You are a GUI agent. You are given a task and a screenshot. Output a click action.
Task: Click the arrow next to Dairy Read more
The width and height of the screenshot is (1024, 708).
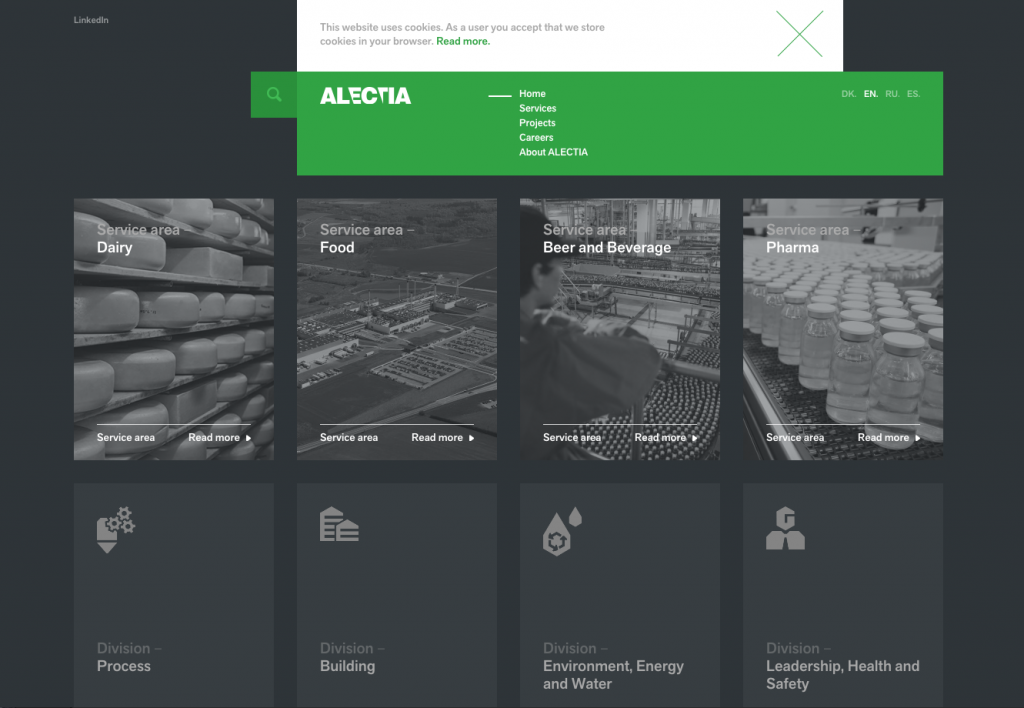click(x=248, y=438)
